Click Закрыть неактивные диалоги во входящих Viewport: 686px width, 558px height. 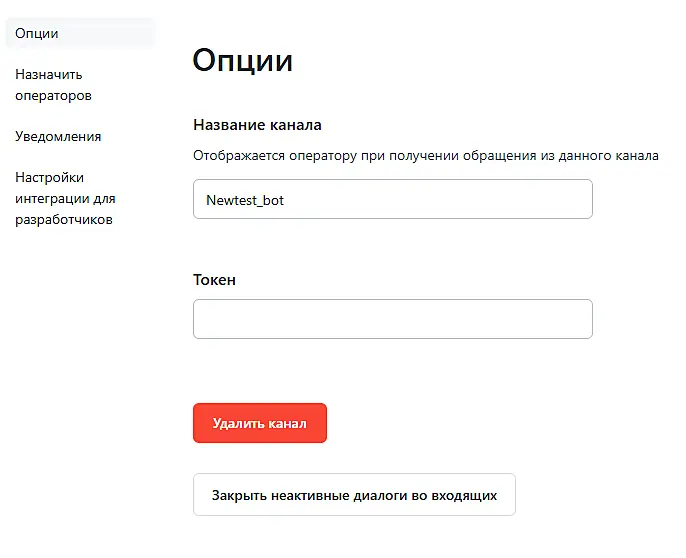coord(354,495)
